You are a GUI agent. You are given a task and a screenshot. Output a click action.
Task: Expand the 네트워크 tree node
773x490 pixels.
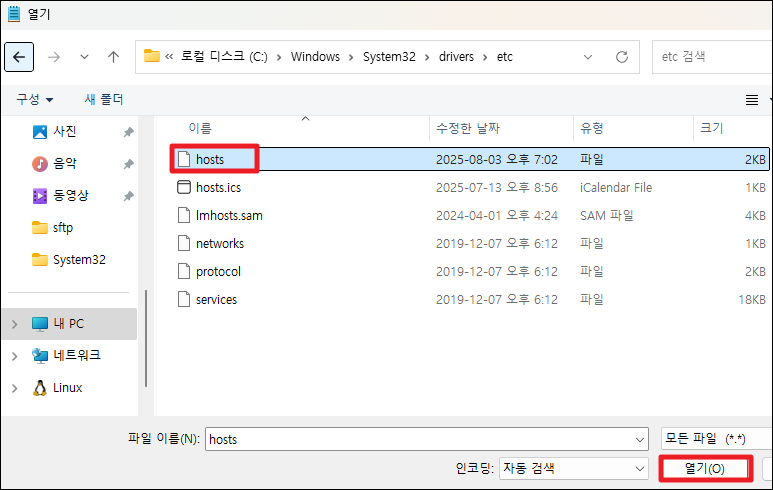tap(14, 356)
